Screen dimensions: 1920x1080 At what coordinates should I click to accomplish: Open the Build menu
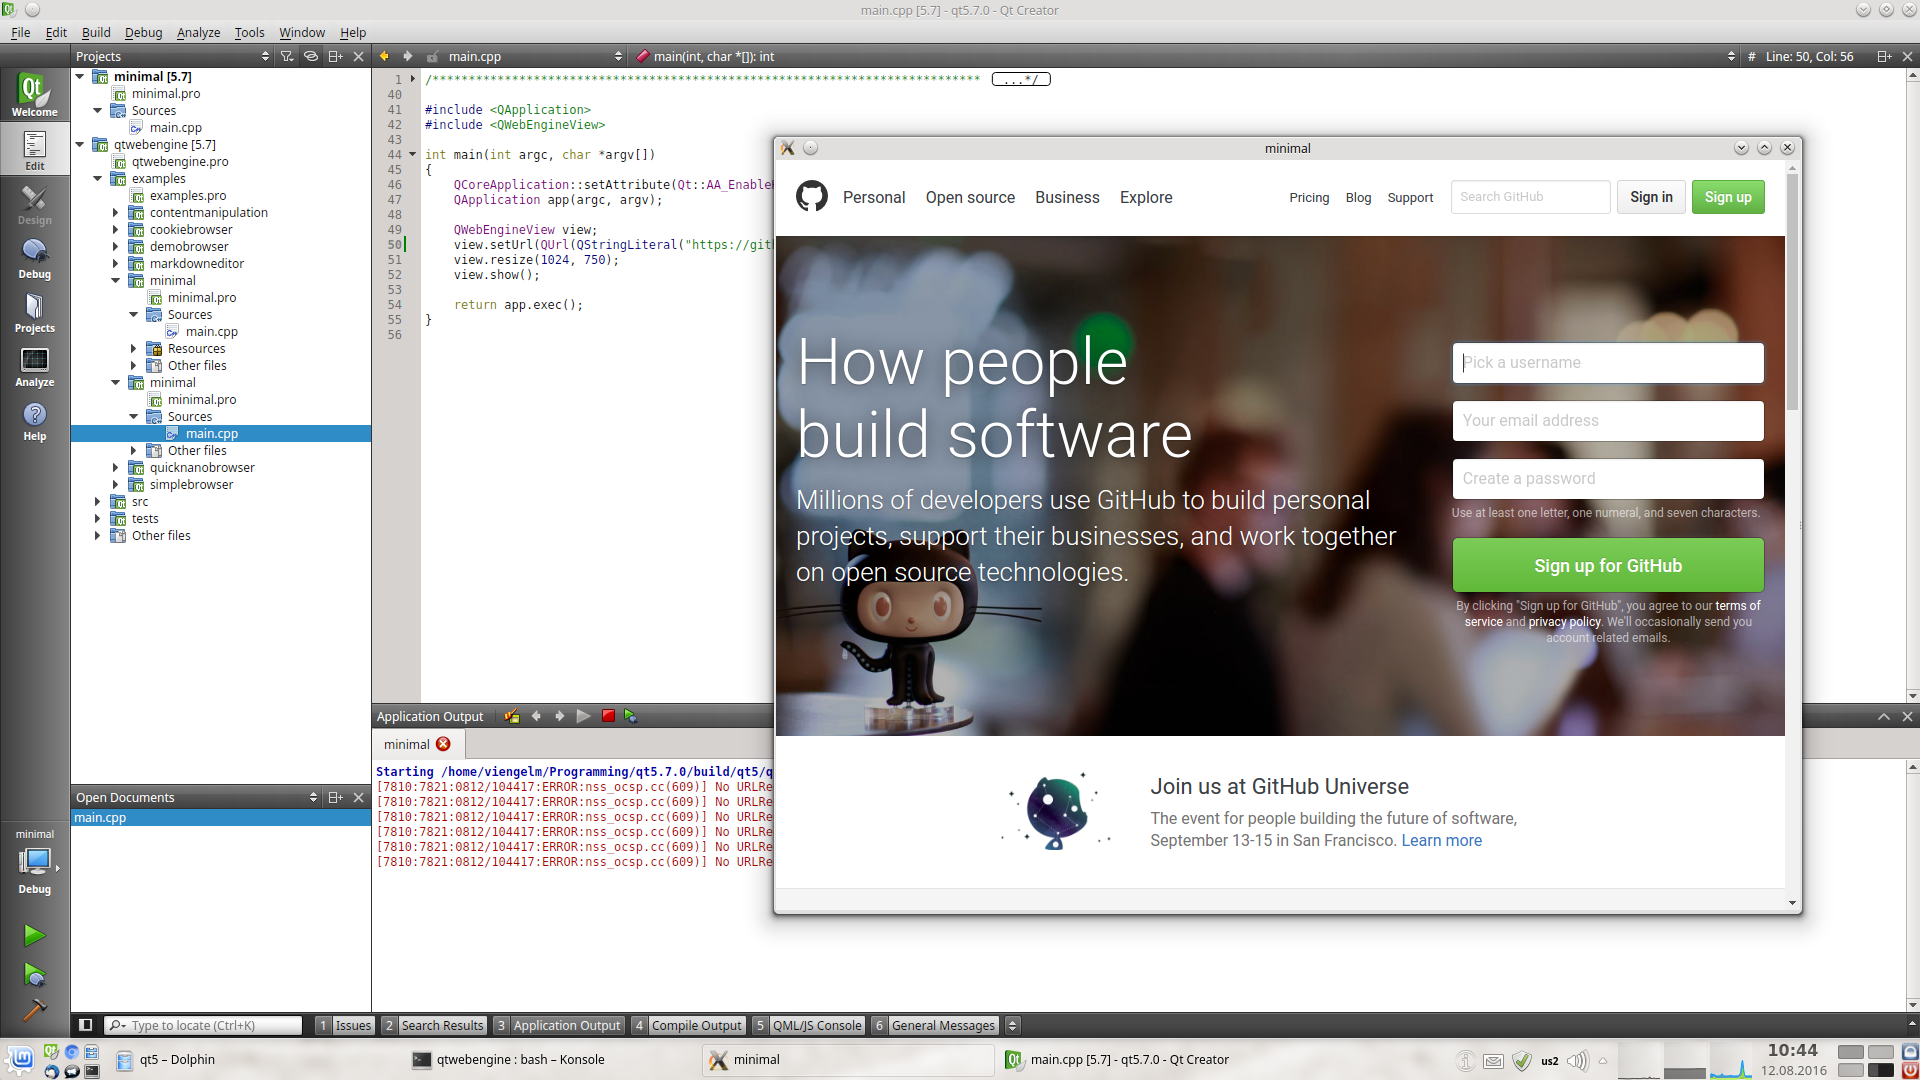click(96, 32)
